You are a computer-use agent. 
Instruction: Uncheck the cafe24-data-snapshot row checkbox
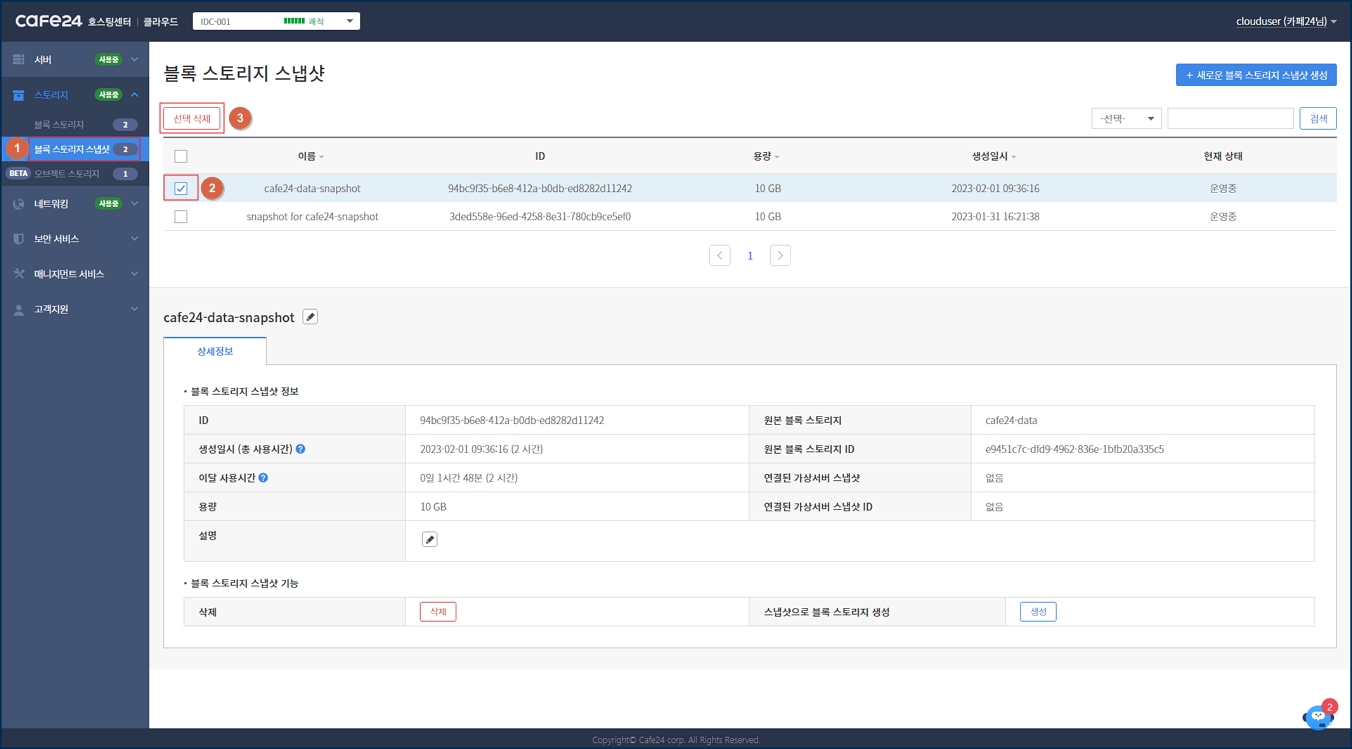(x=181, y=188)
